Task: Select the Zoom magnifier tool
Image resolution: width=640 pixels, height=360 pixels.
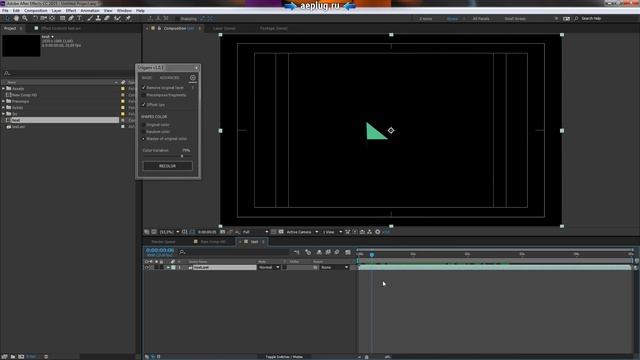Action: click(x=25, y=18)
